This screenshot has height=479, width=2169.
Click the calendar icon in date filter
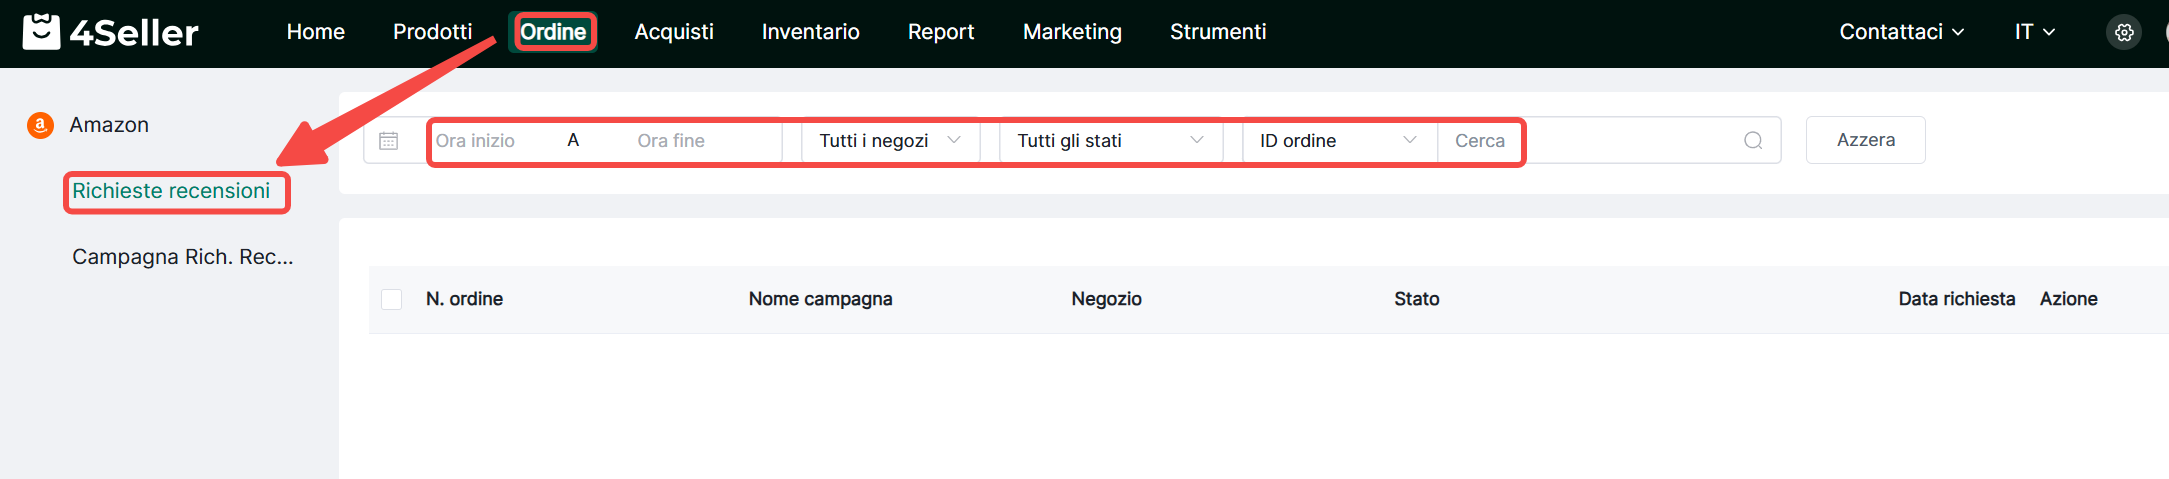[389, 141]
